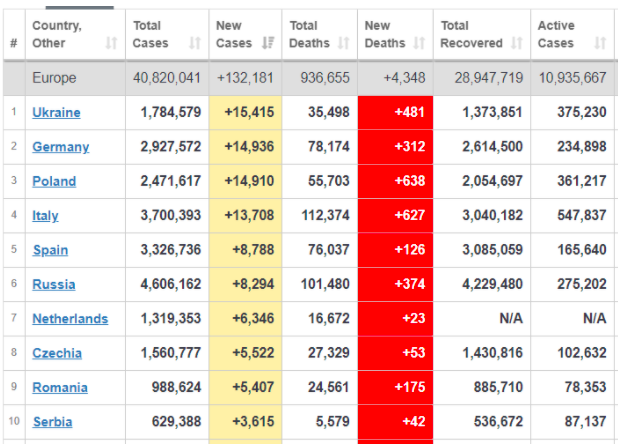Click Netherlands new deaths +23 cell
Image resolution: width=618 pixels, height=447 pixels.
click(x=395, y=318)
